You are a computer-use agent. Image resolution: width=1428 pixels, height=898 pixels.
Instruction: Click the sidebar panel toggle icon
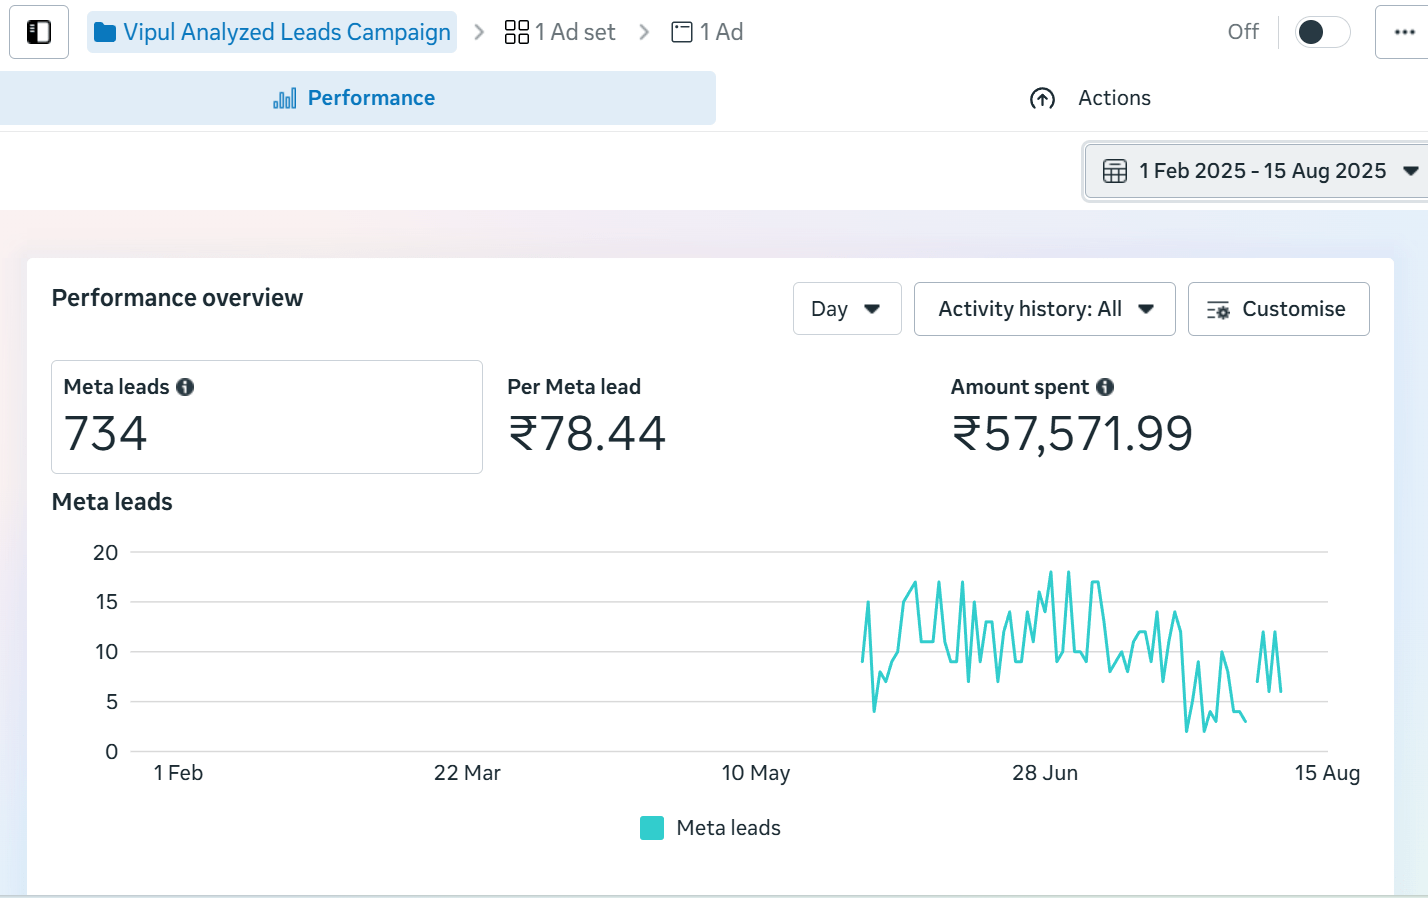click(x=39, y=32)
